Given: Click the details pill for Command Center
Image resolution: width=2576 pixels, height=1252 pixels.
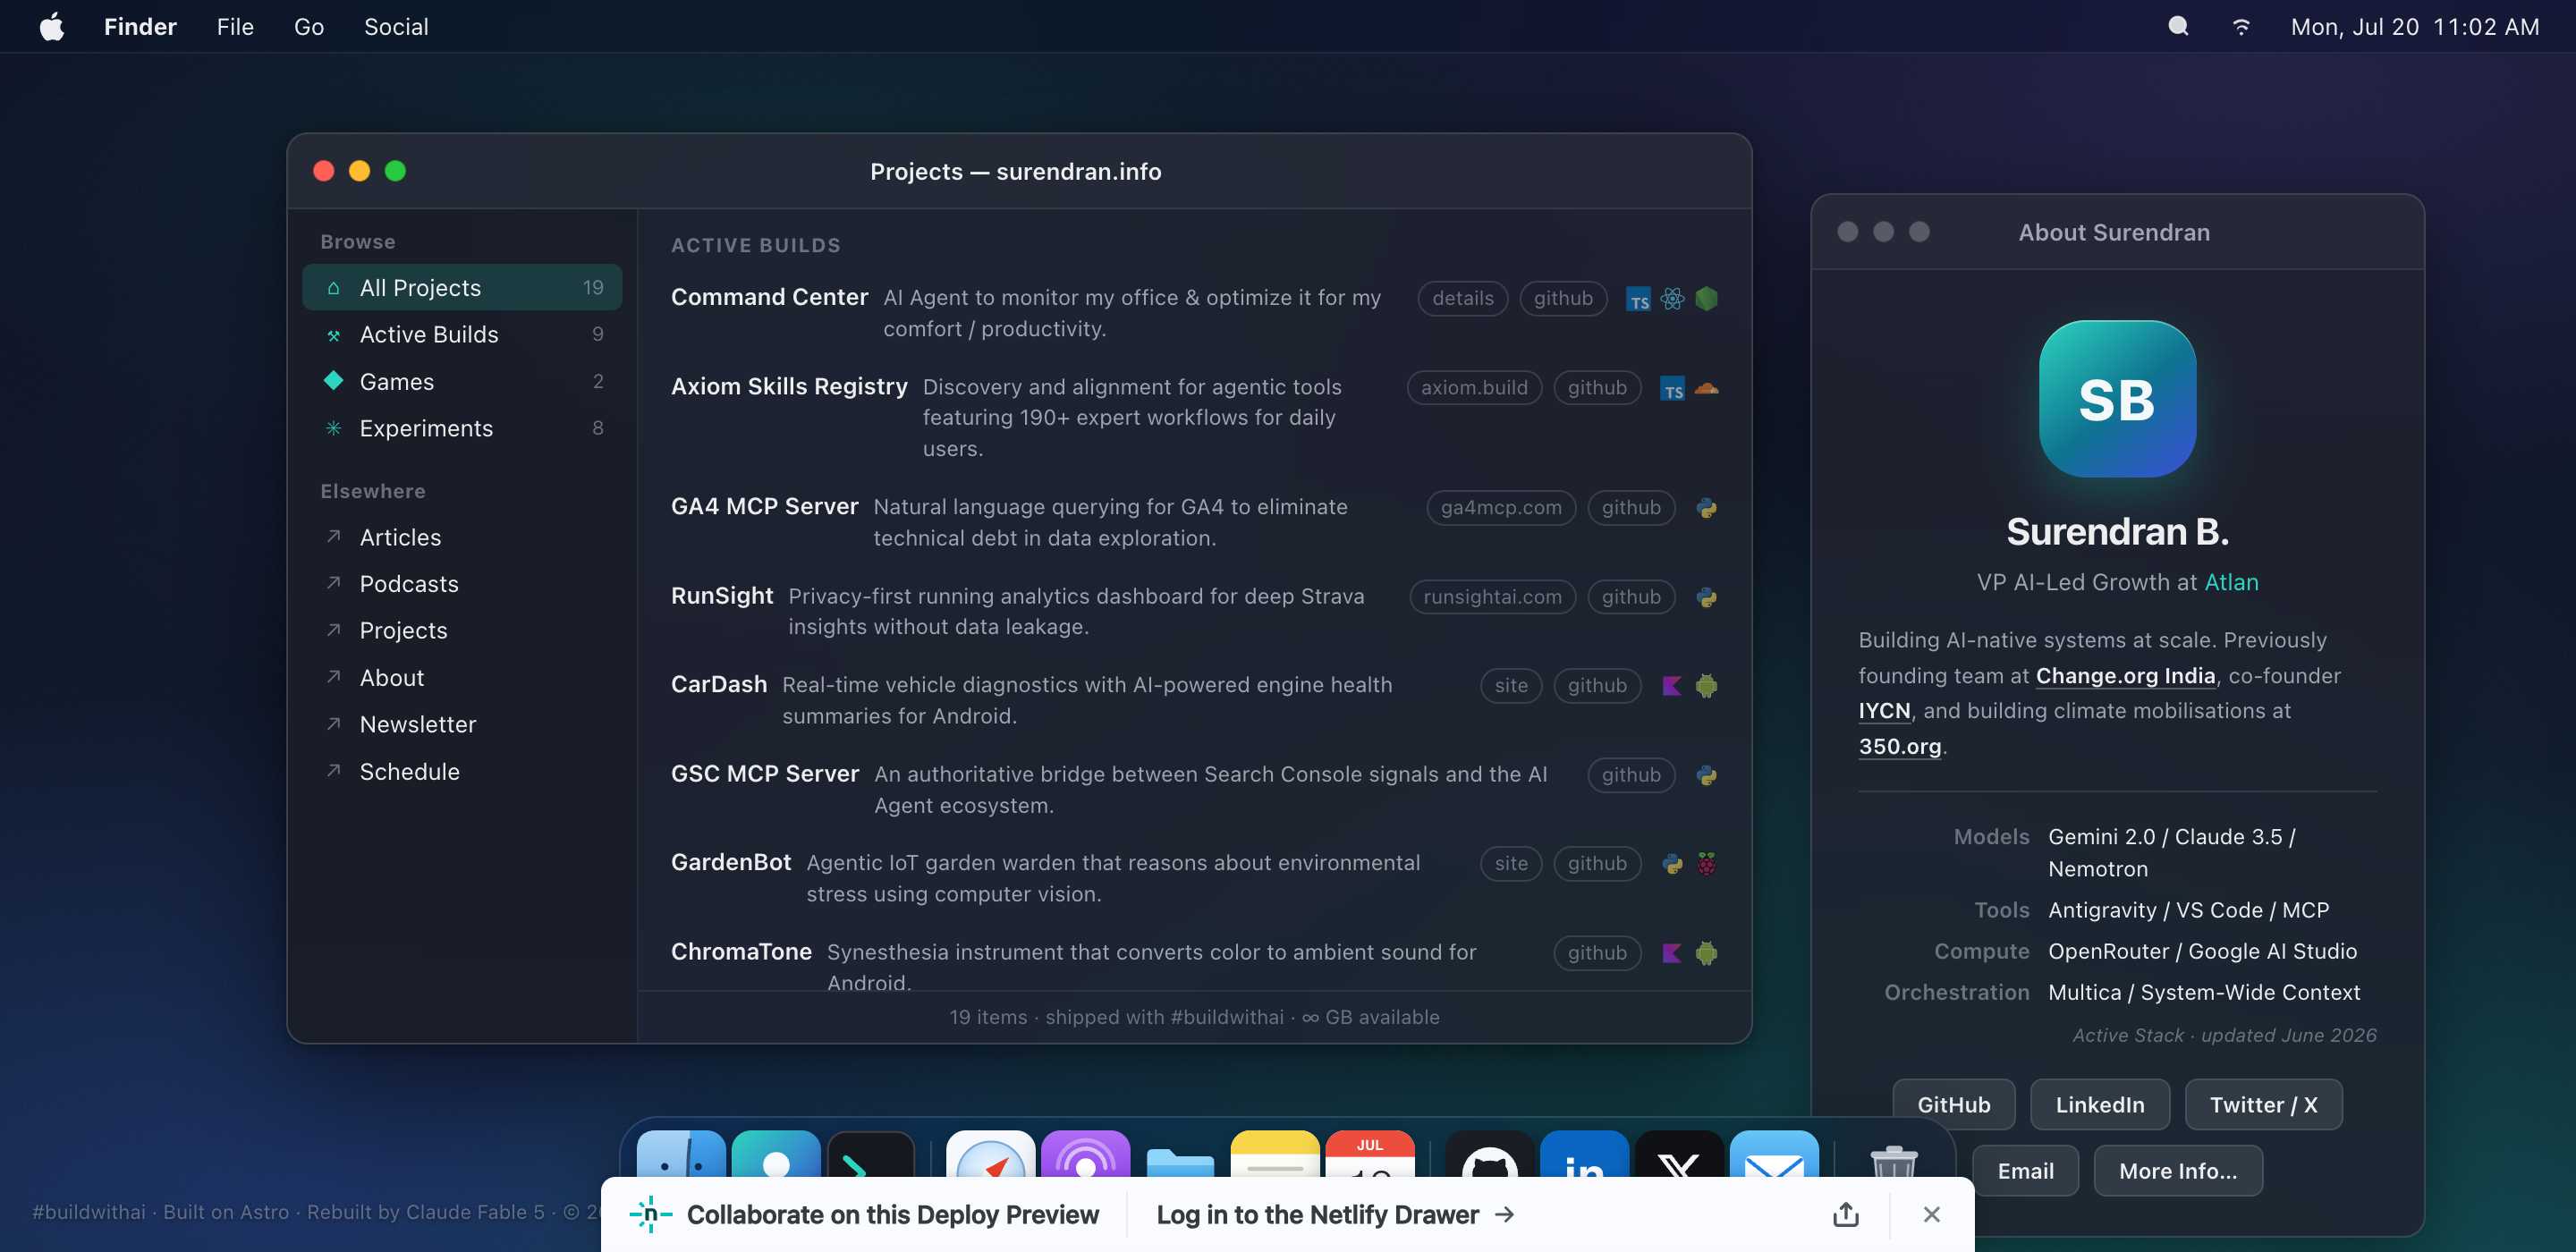Looking at the screenshot, I should pos(1462,299).
